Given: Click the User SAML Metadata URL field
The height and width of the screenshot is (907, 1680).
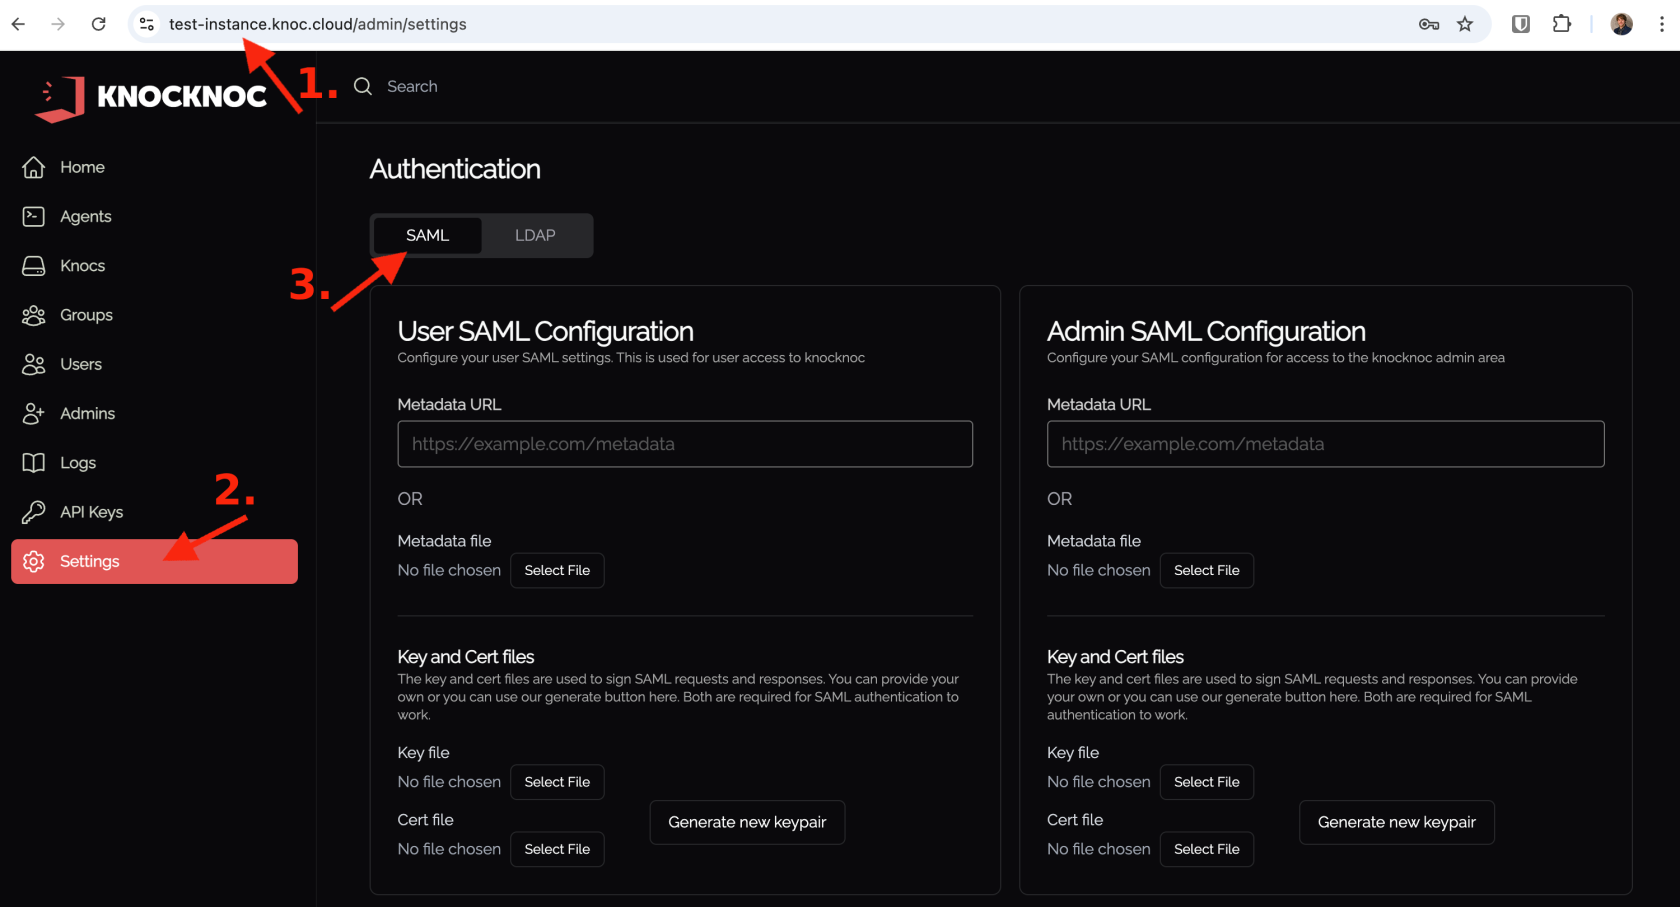Looking at the screenshot, I should pos(684,443).
